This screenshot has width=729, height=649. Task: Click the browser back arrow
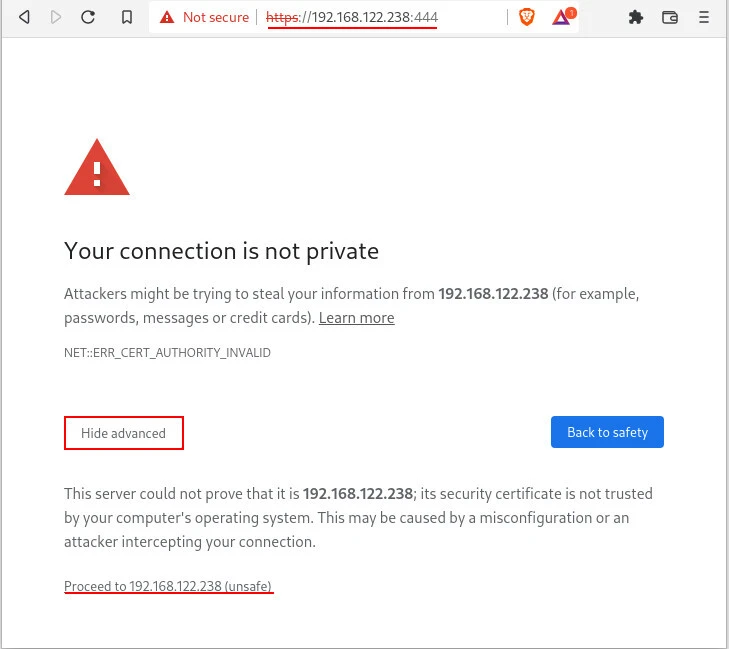click(25, 17)
